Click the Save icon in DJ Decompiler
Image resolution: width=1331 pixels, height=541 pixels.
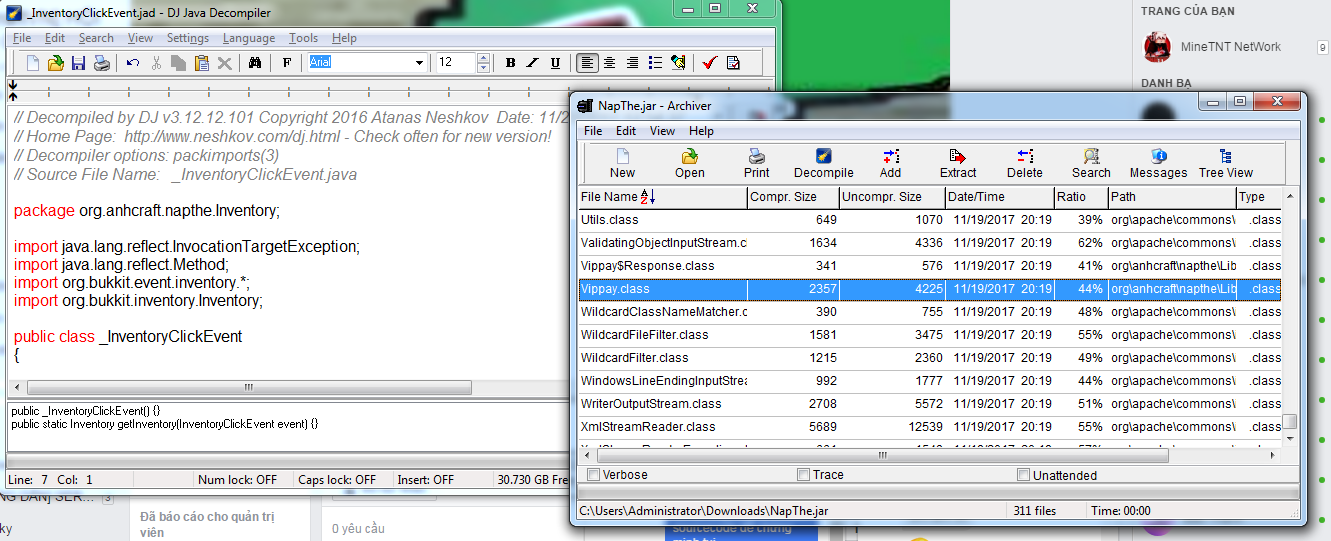(78, 63)
